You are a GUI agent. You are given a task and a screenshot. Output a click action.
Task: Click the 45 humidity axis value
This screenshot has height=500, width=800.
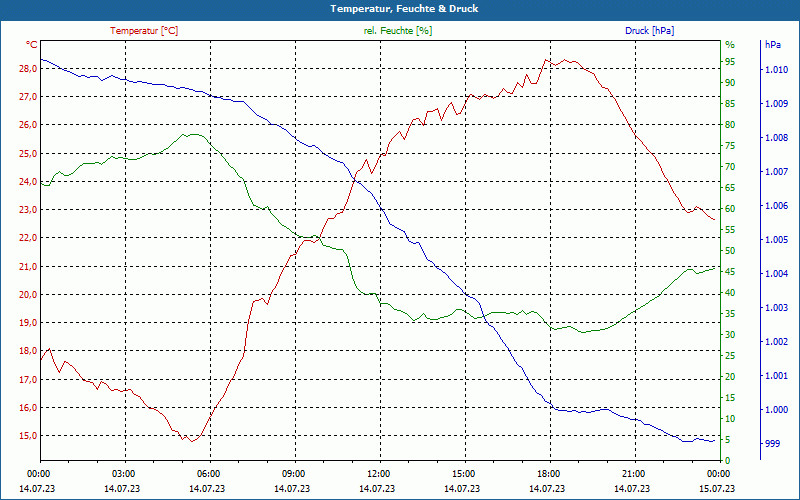pyautogui.click(x=730, y=272)
